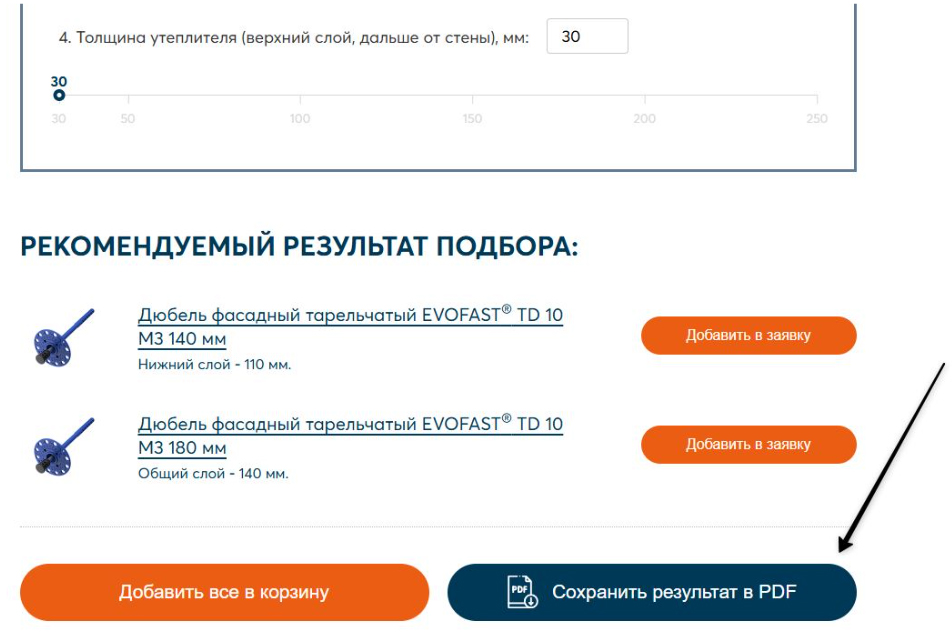
Task: Open EVOFAST TD 10 M3 180 мм link
Action: (350, 435)
